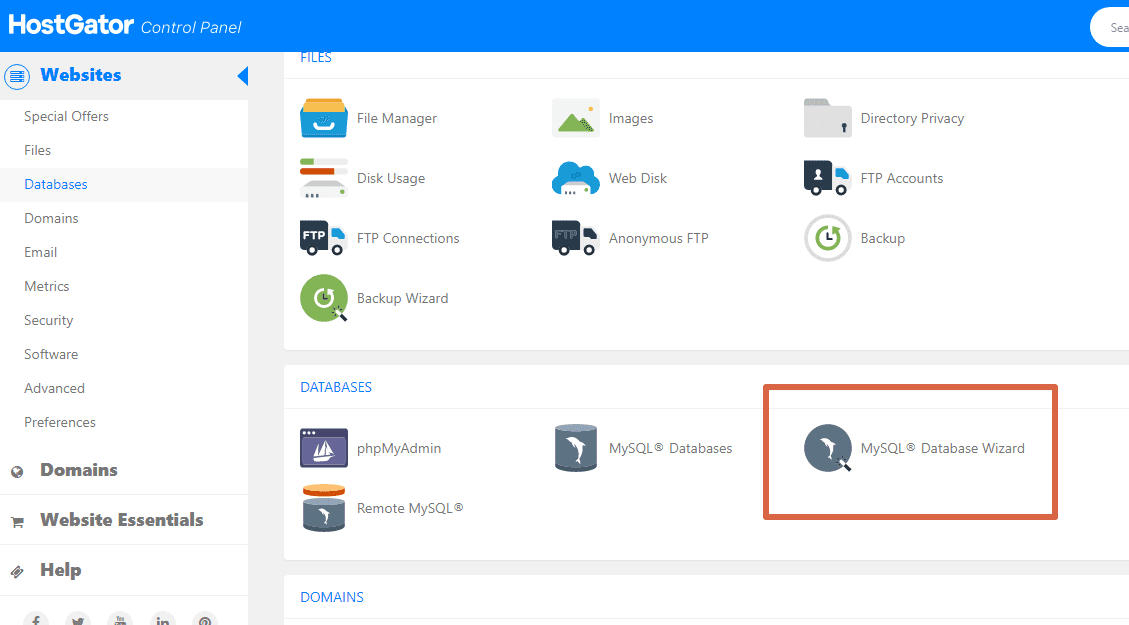Expand the Website Essentials section
1129x625 pixels.
[x=121, y=520]
